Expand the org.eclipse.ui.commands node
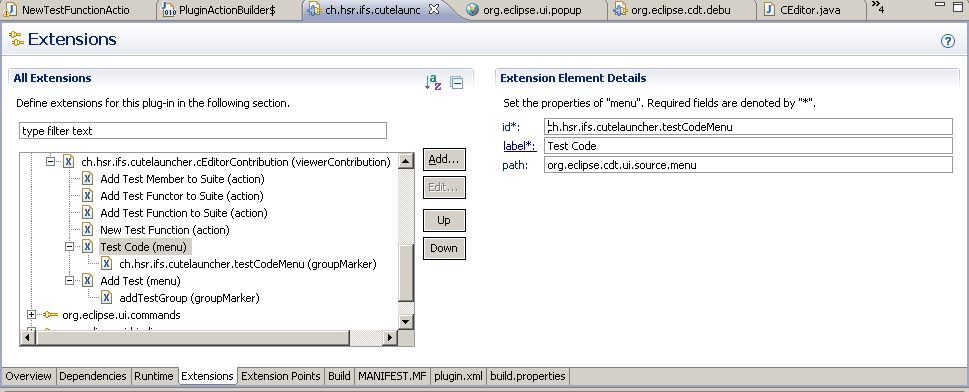Screen dimensions: 969x392 click(32, 315)
